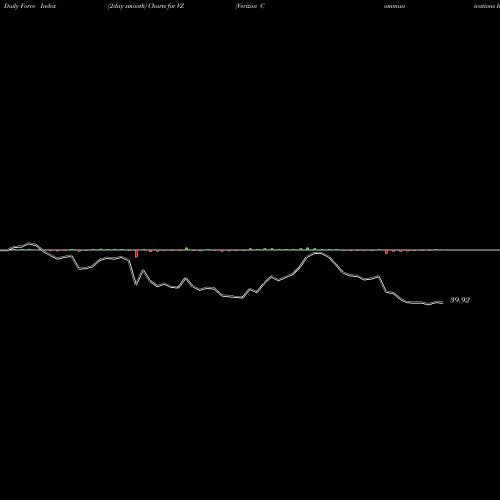Click the 'Daily Force Index' title text

click(30, 6)
